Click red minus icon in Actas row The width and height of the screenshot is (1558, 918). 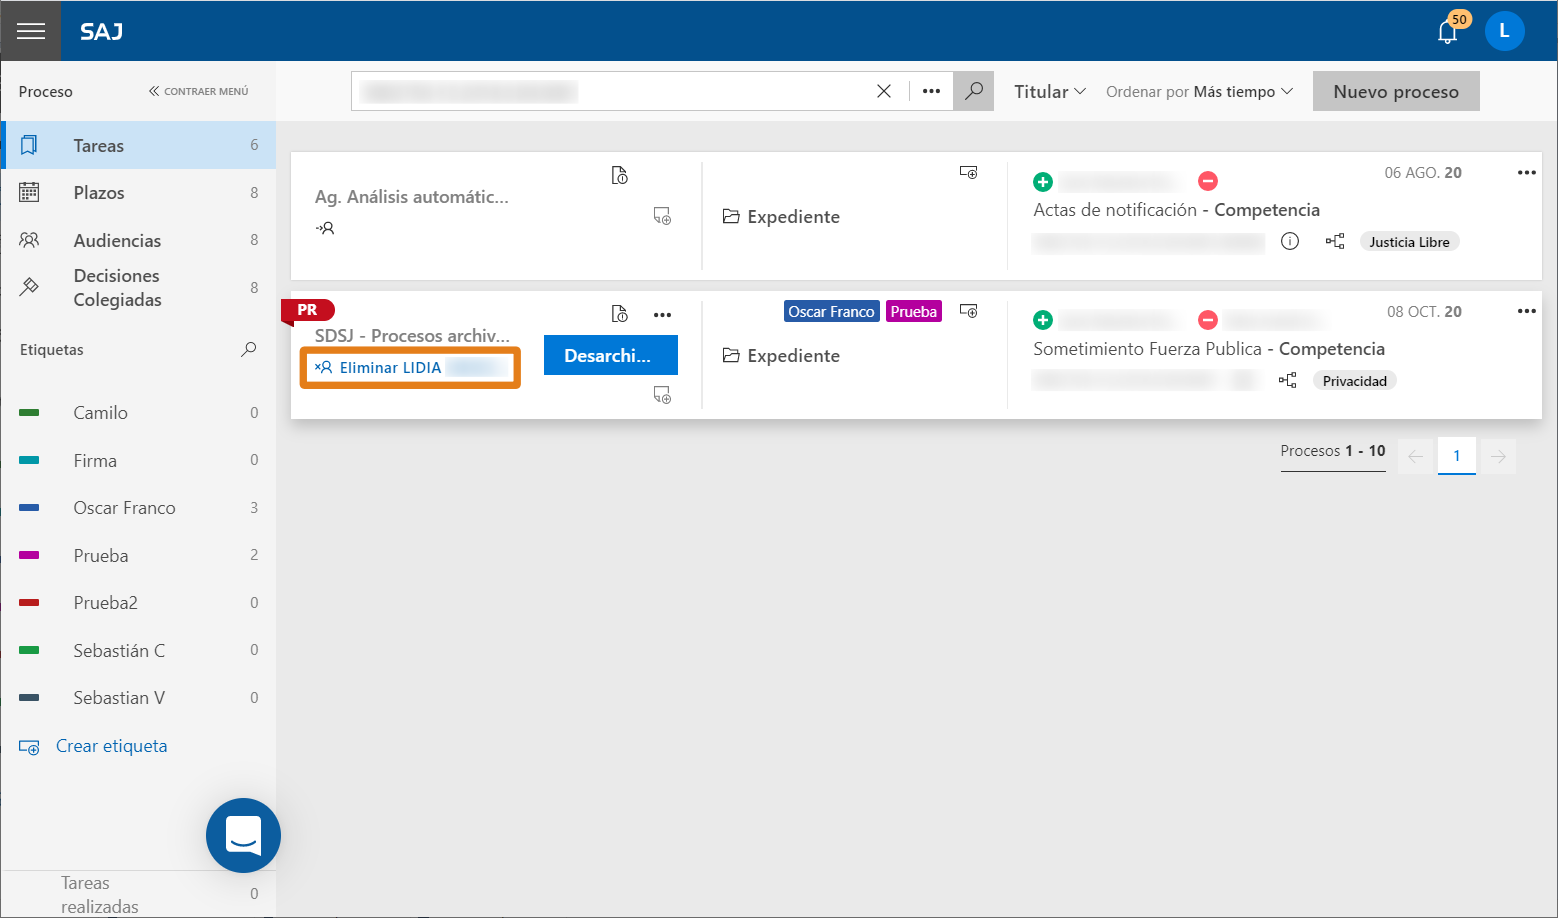tap(1208, 181)
